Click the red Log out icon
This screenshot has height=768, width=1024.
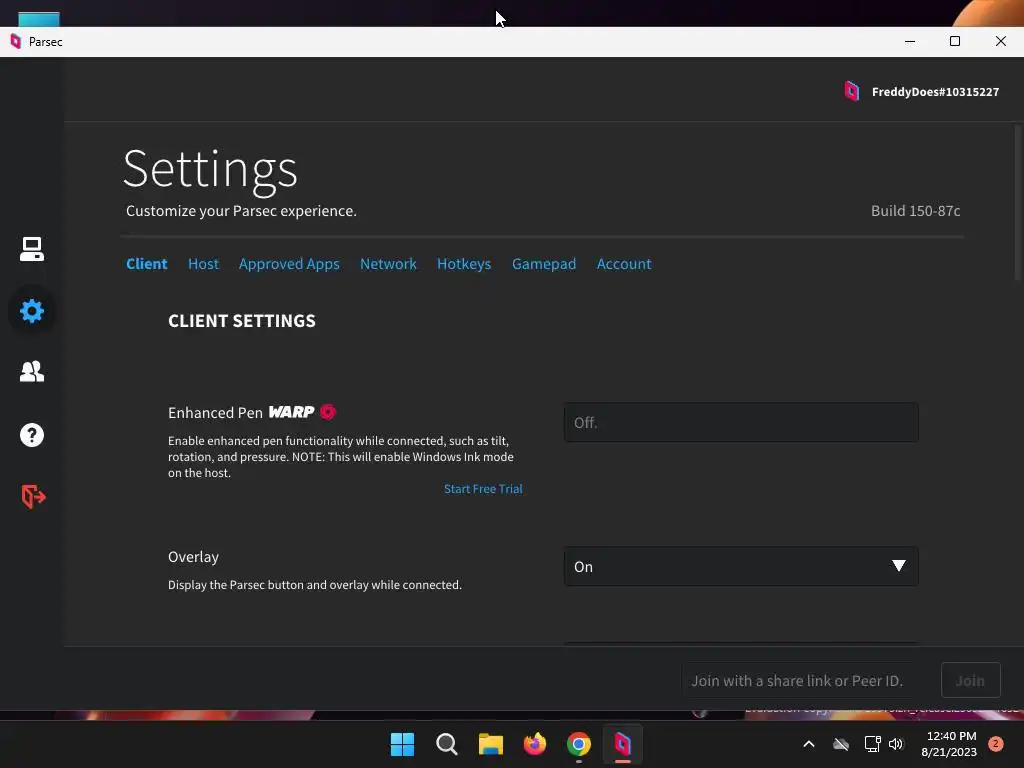[33, 496]
